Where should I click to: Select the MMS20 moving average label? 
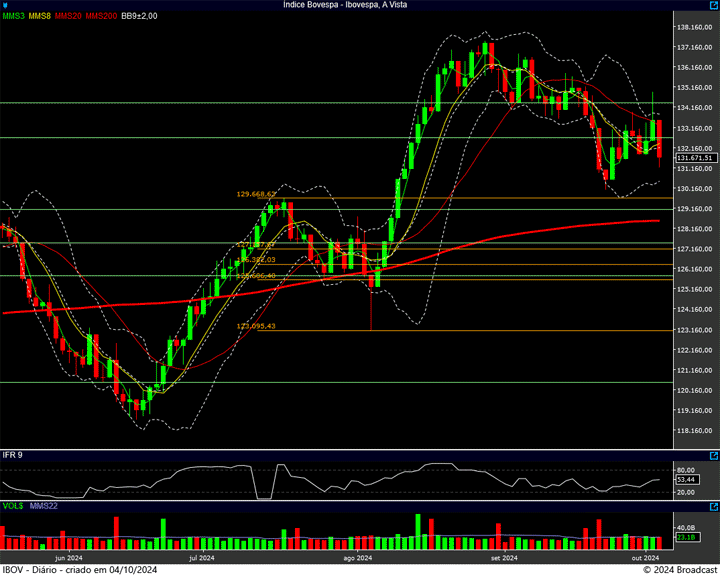click(69, 17)
